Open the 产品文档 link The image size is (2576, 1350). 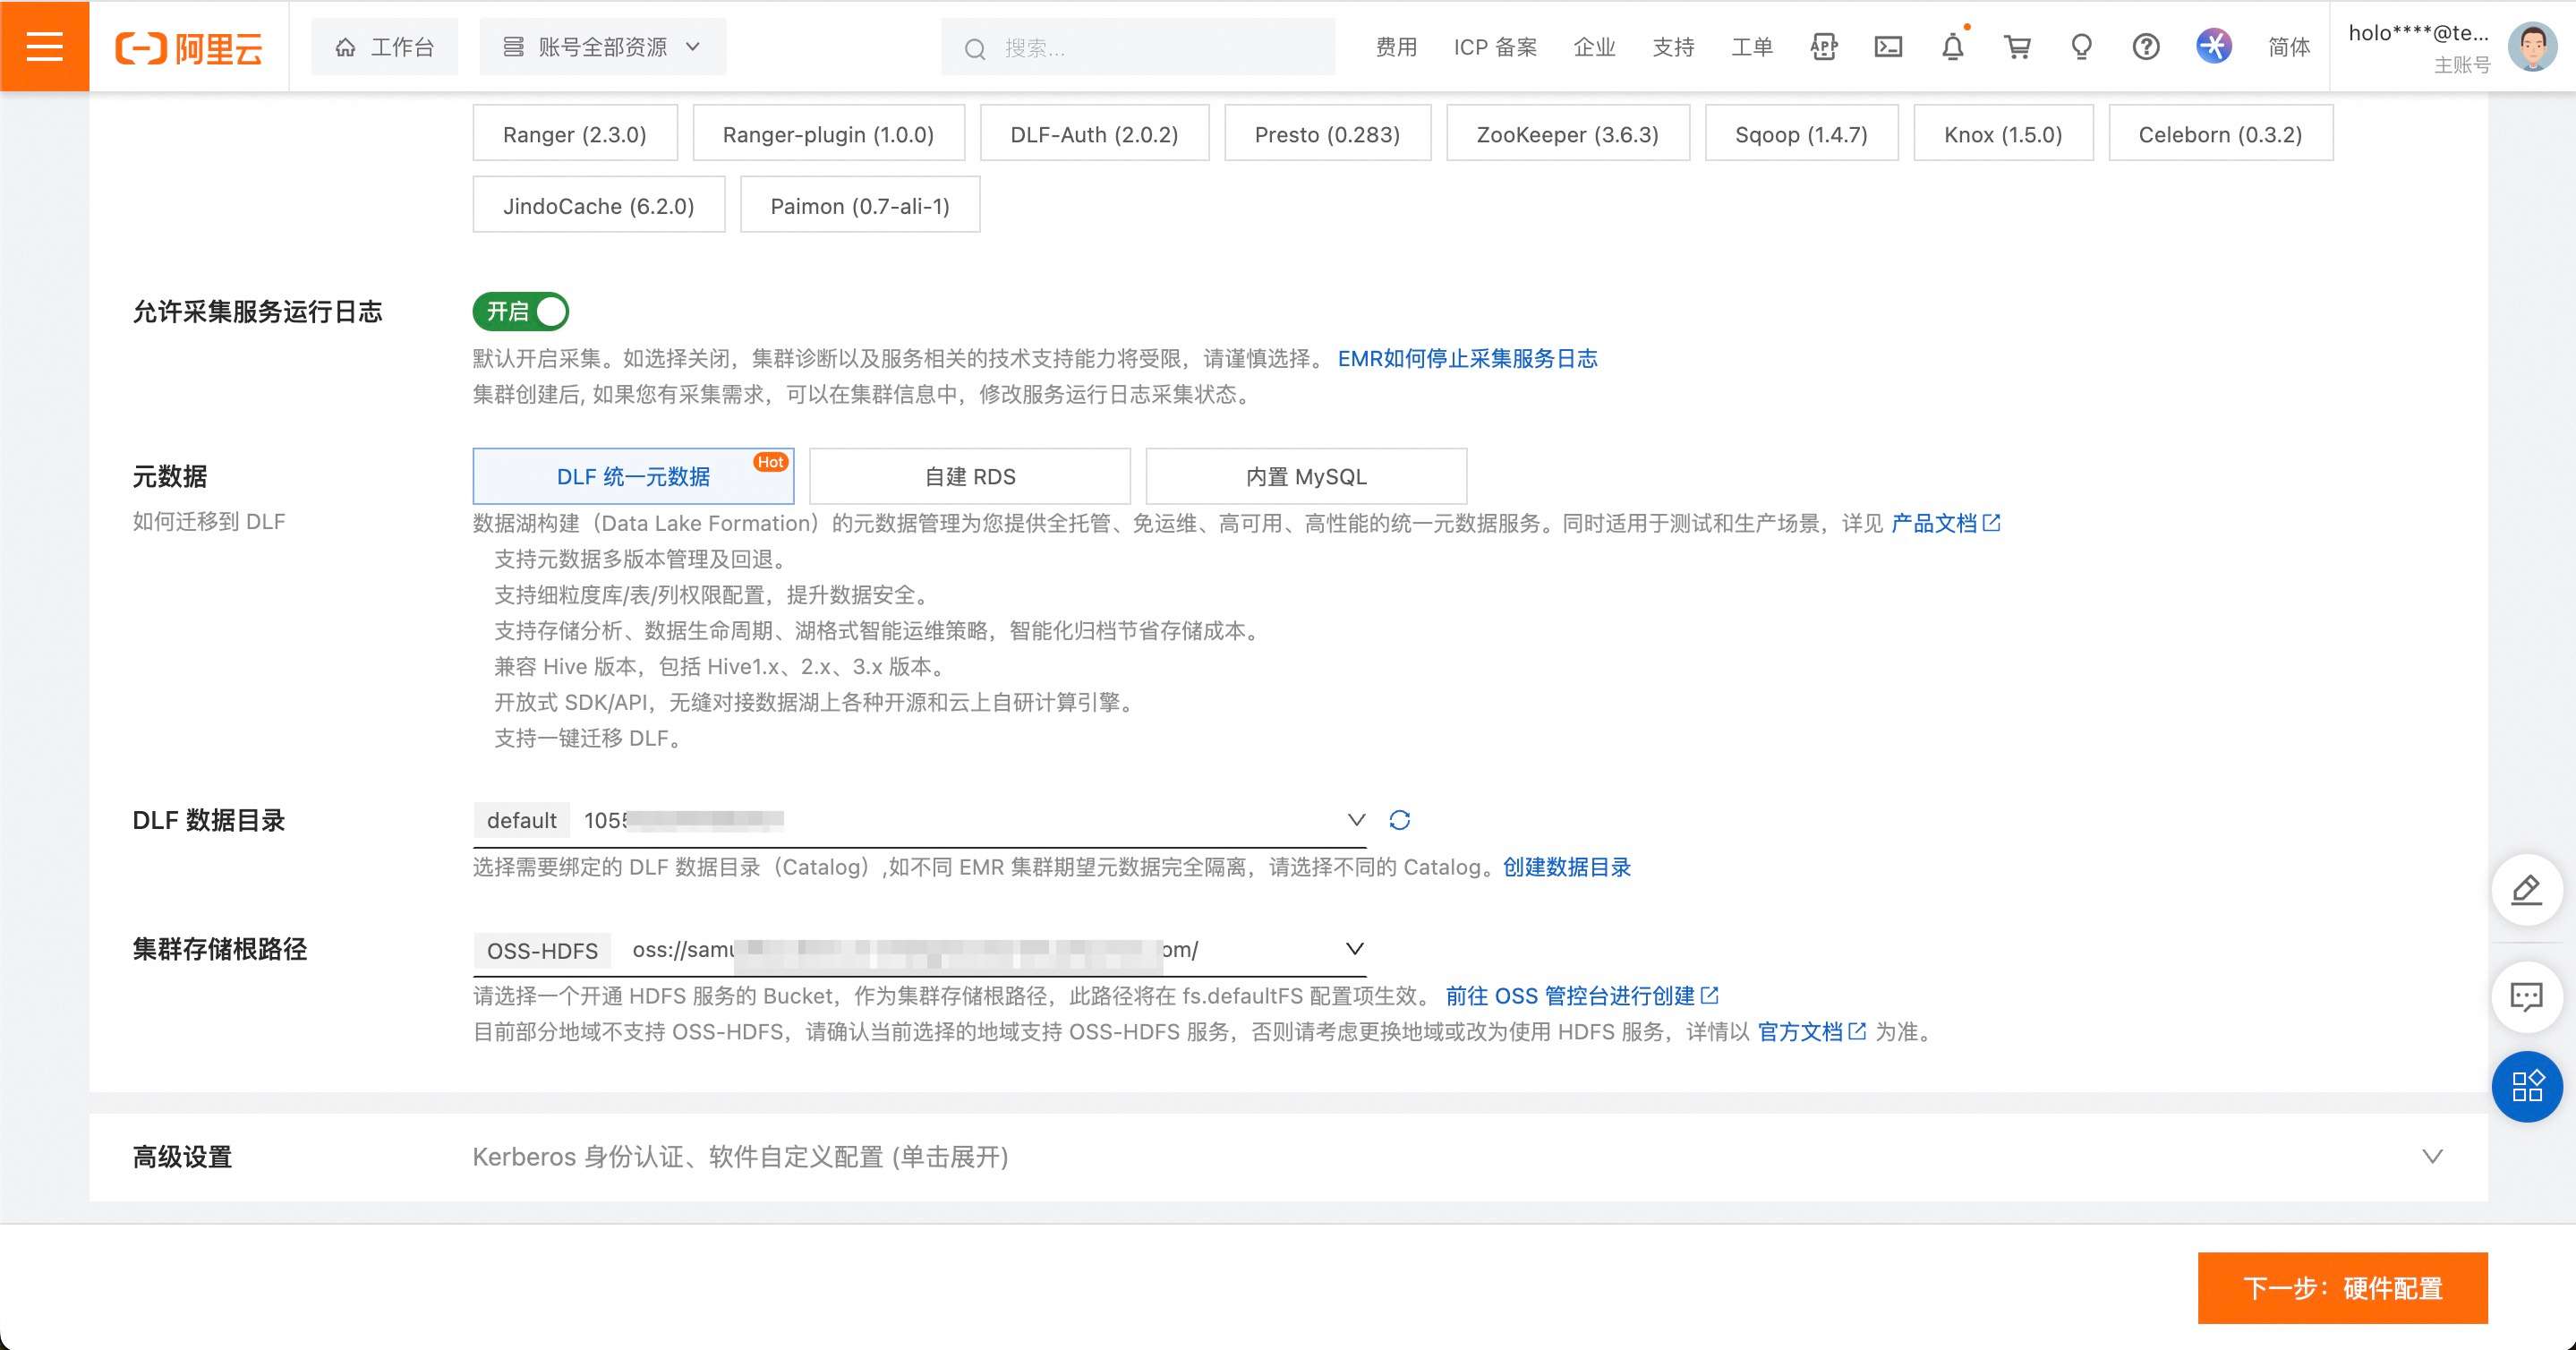click(1945, 523)
